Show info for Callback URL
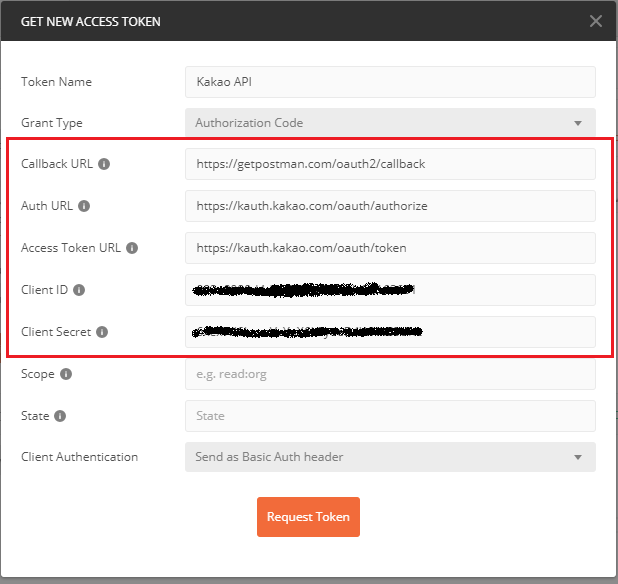Image resolution: width=618 pixels, height=584 pixels. click(x=104, y=164)
